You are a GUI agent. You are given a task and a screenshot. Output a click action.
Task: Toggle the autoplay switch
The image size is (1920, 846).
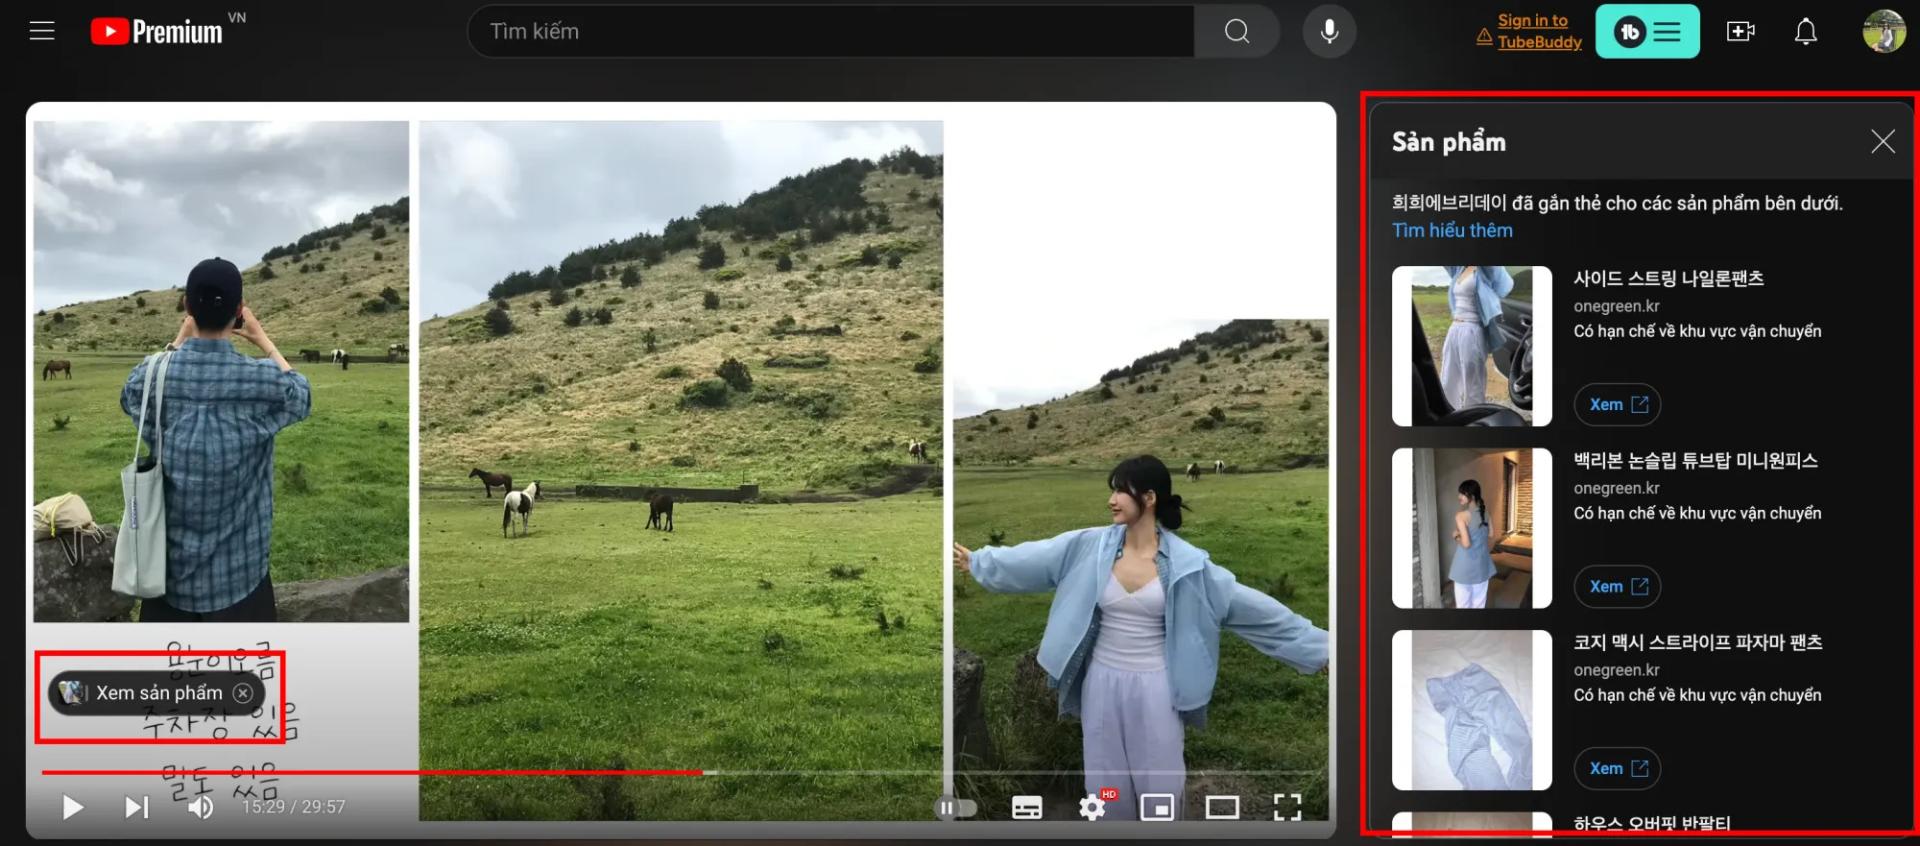(955, 807)
